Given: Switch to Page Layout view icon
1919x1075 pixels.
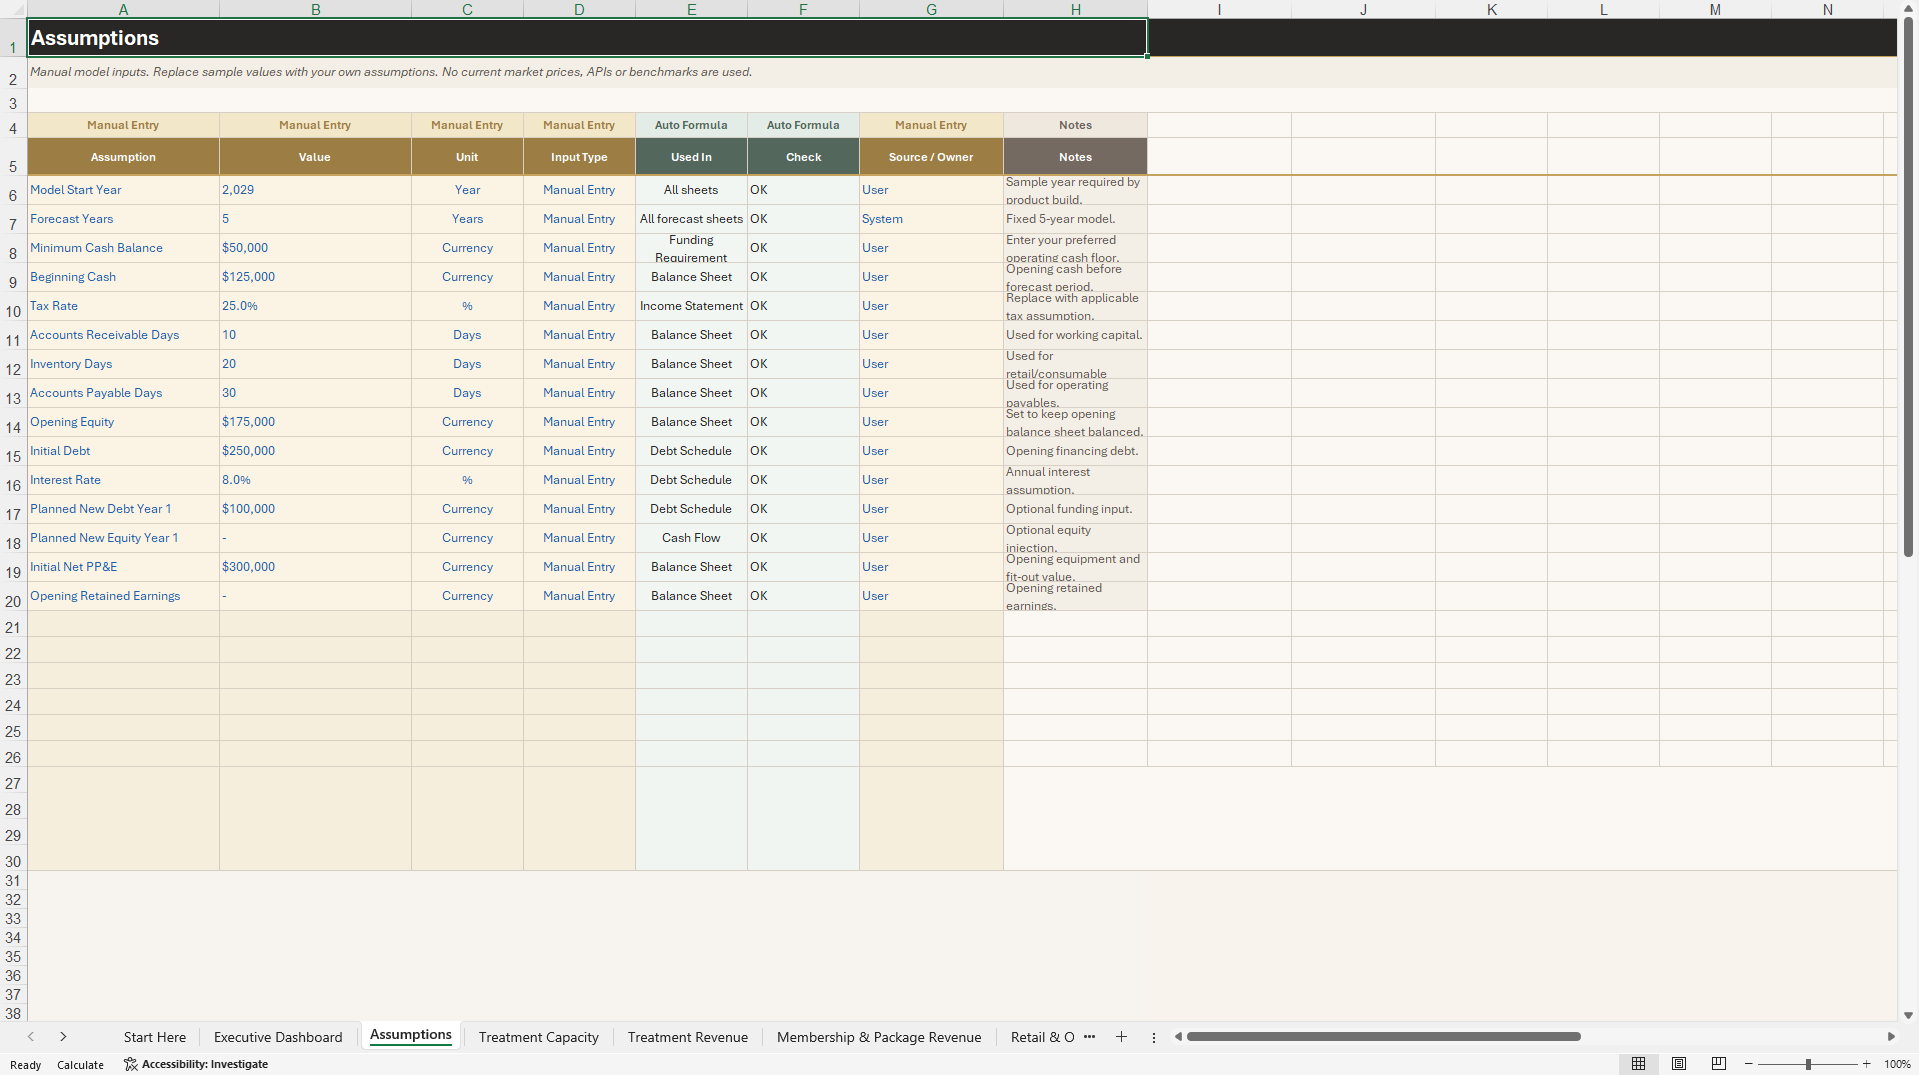Looking at the screenshot, I should (1679, 1064).
